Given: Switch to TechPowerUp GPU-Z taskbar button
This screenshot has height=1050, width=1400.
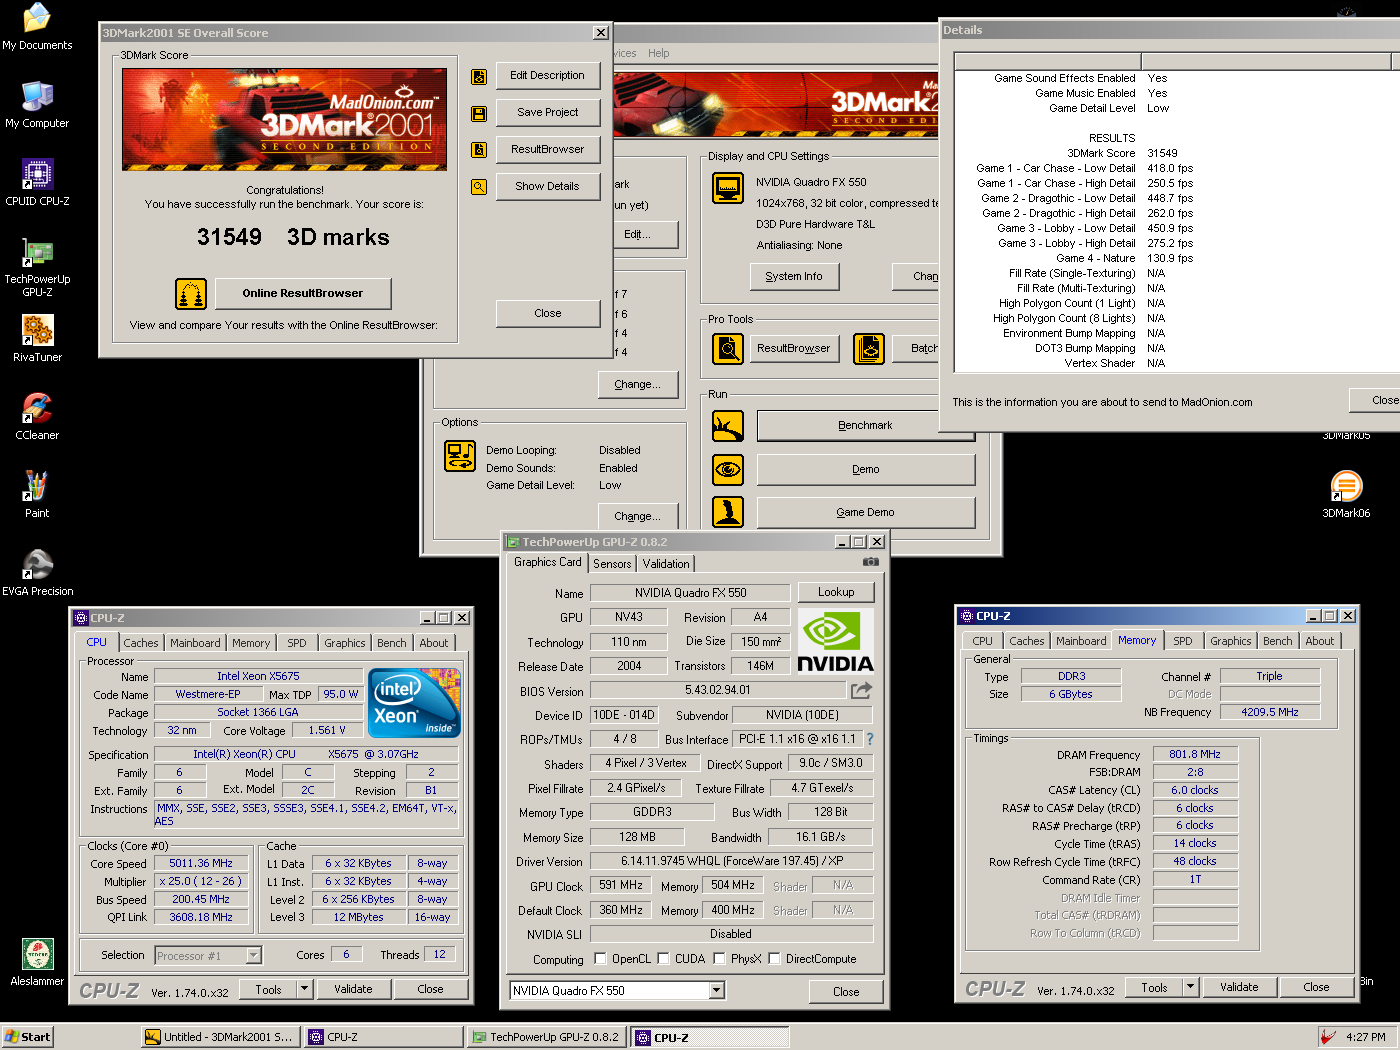Looking at the screenshot, I should pyautogui.click(x=547, y=1037).
